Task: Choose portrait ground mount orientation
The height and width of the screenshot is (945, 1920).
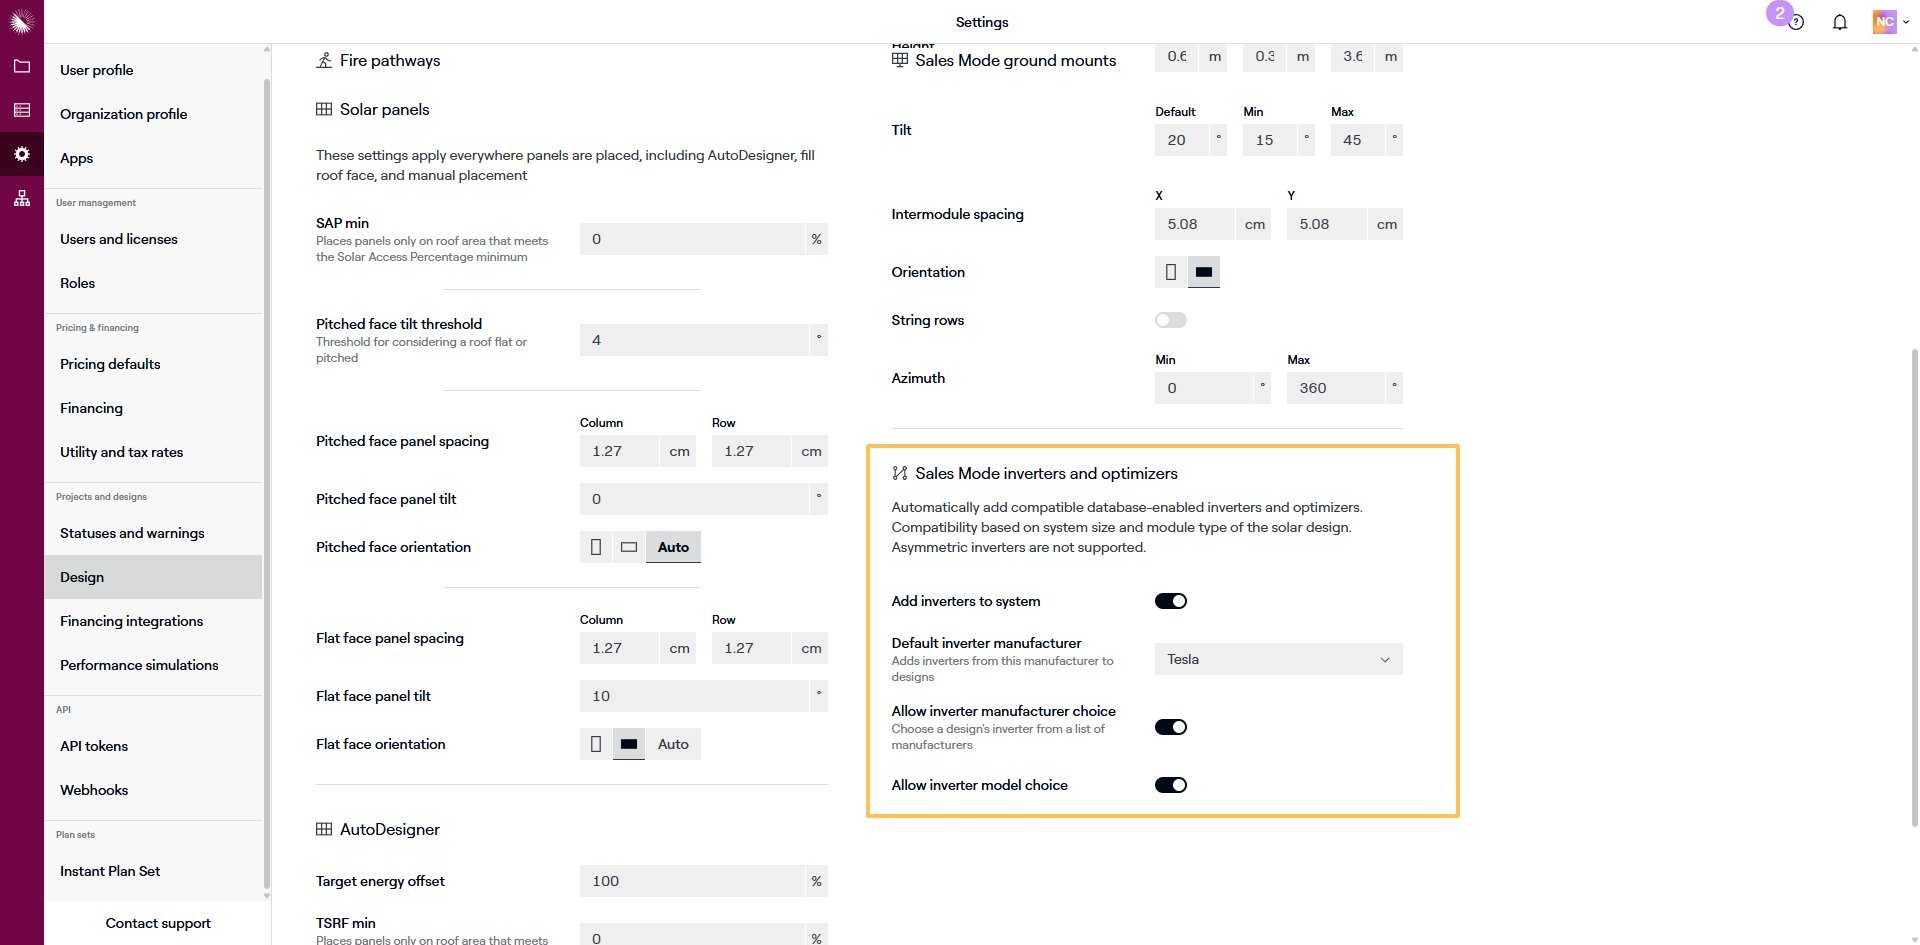Action: click(x=1171, y=272)
